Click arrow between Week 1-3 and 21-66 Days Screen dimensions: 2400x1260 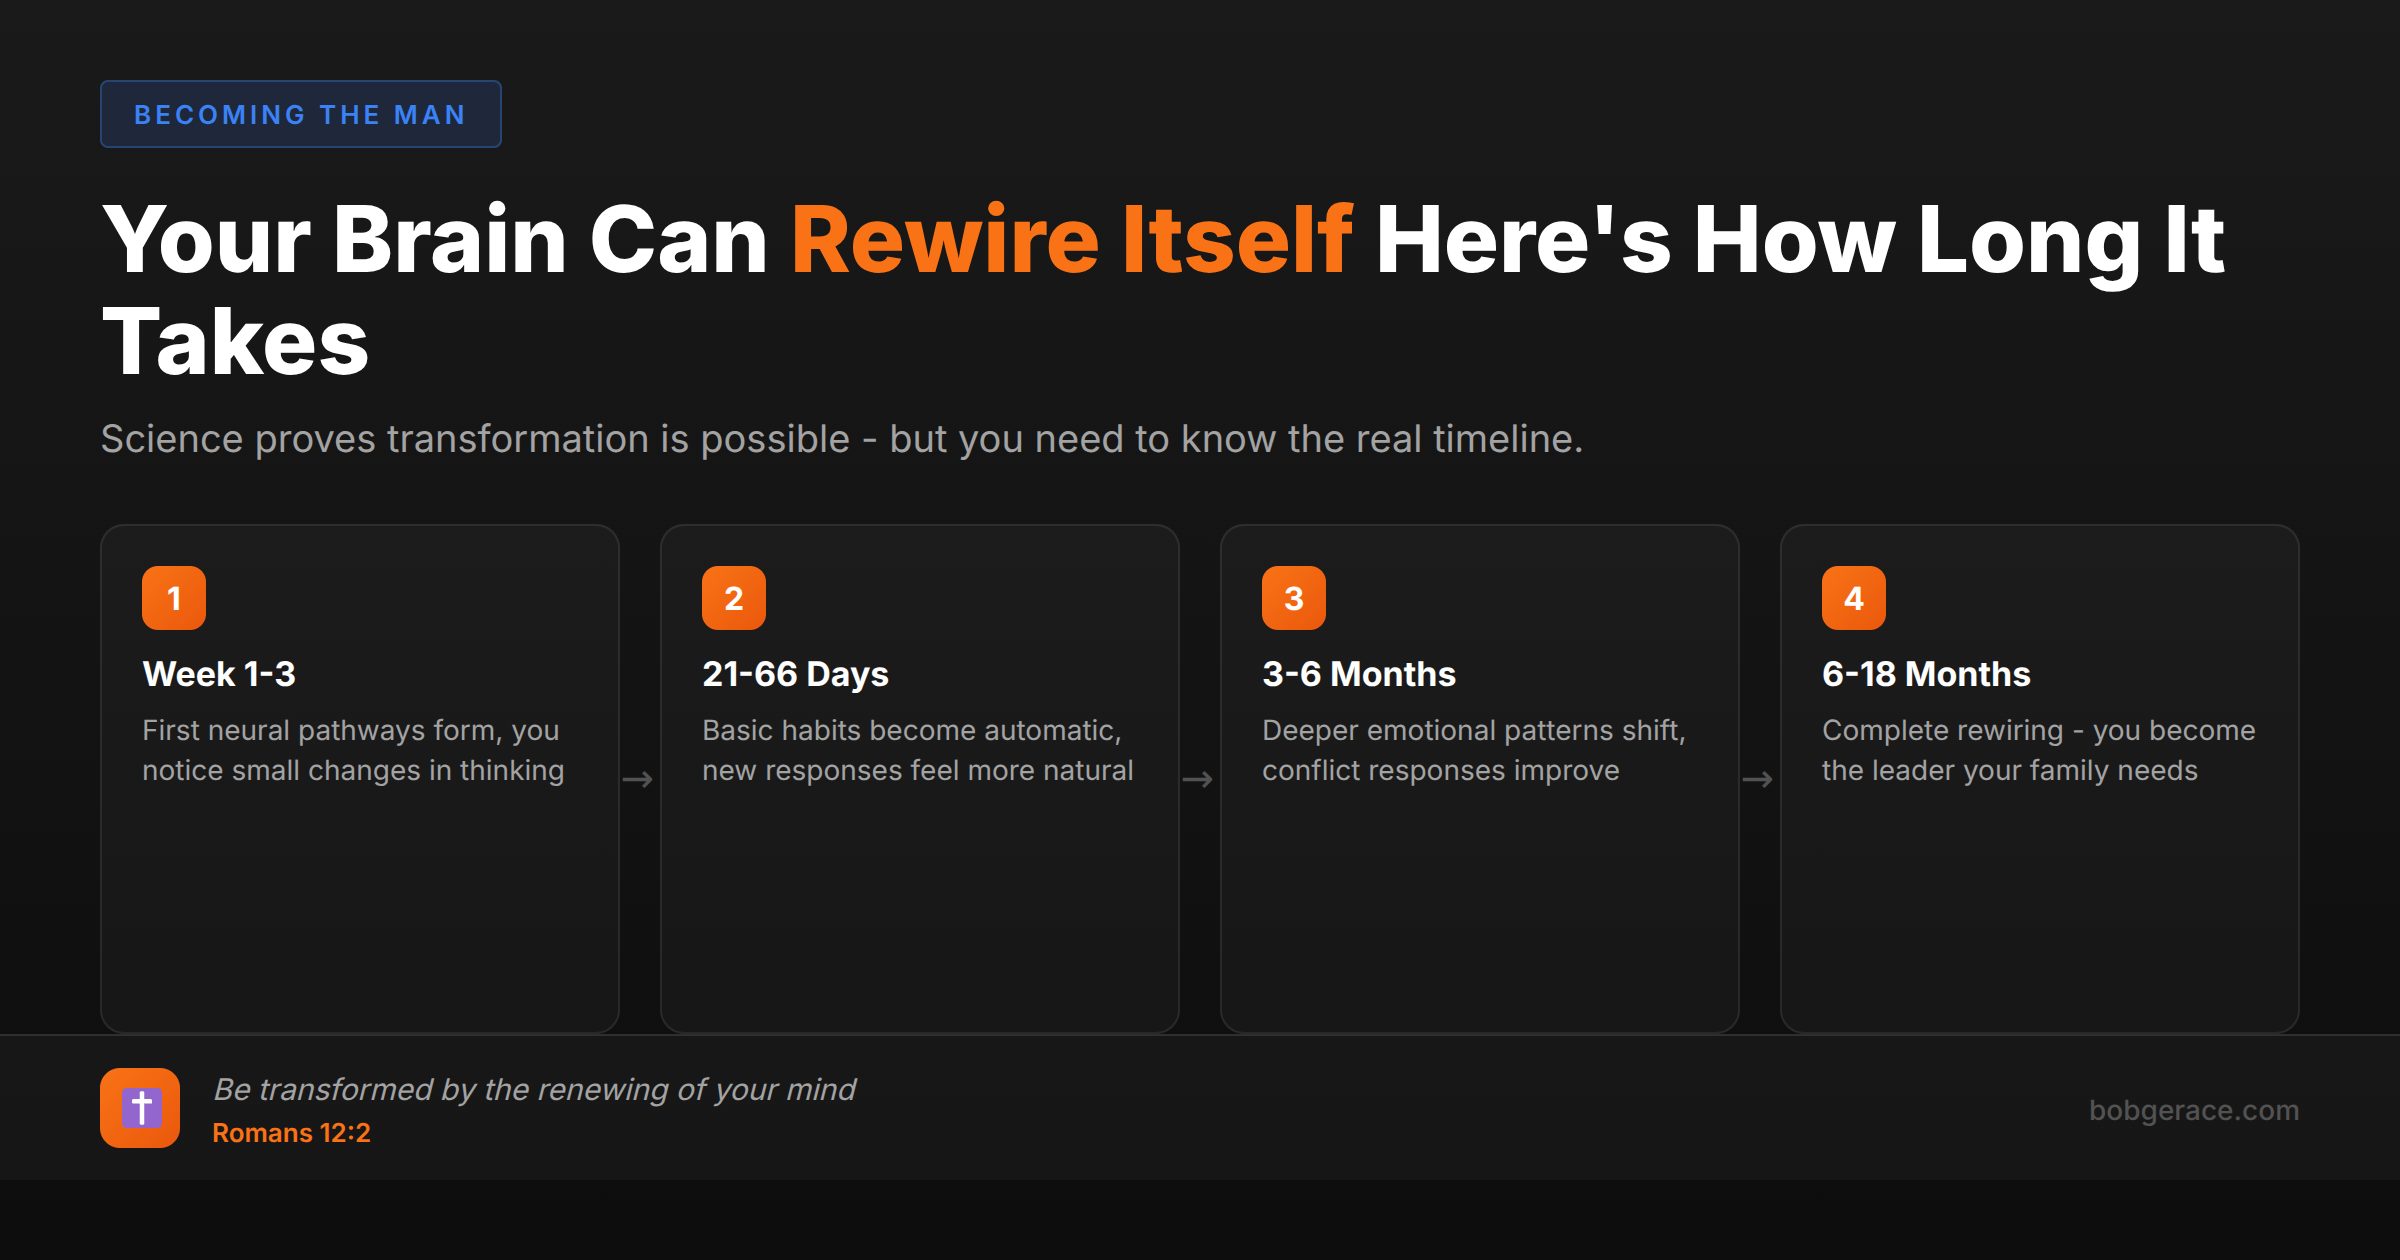point(638,779)
